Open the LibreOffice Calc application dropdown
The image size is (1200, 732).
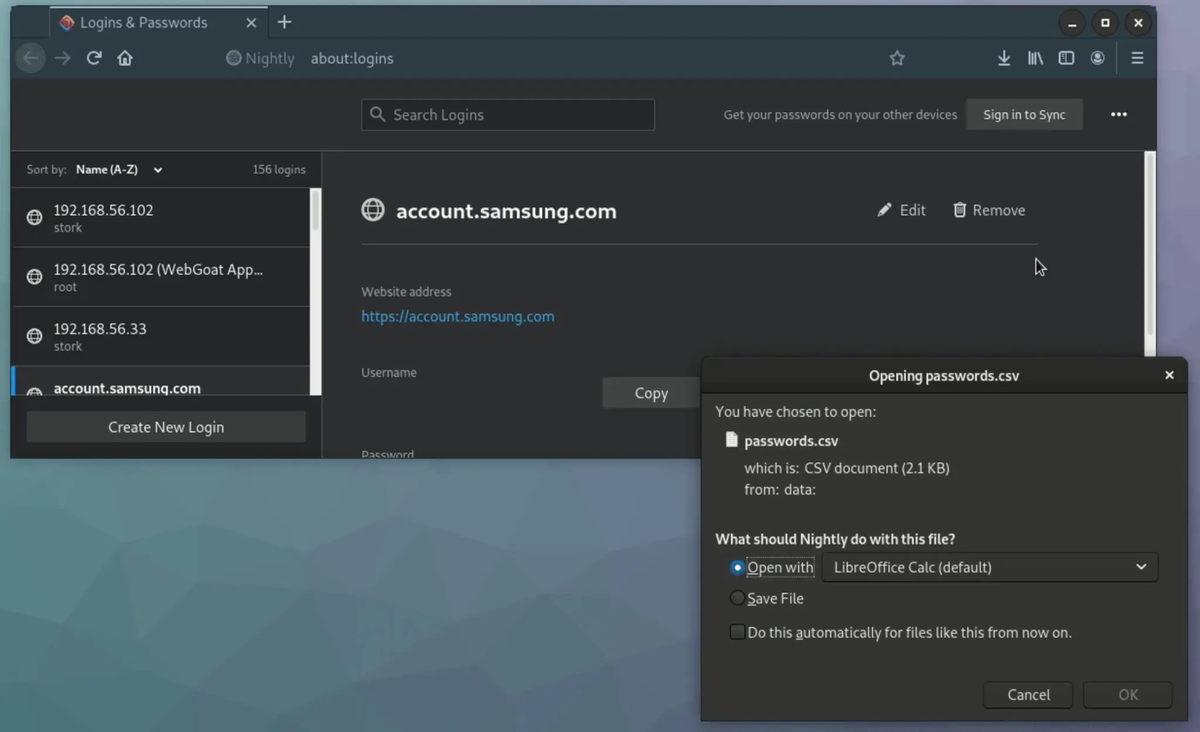(x=988, y=567)
